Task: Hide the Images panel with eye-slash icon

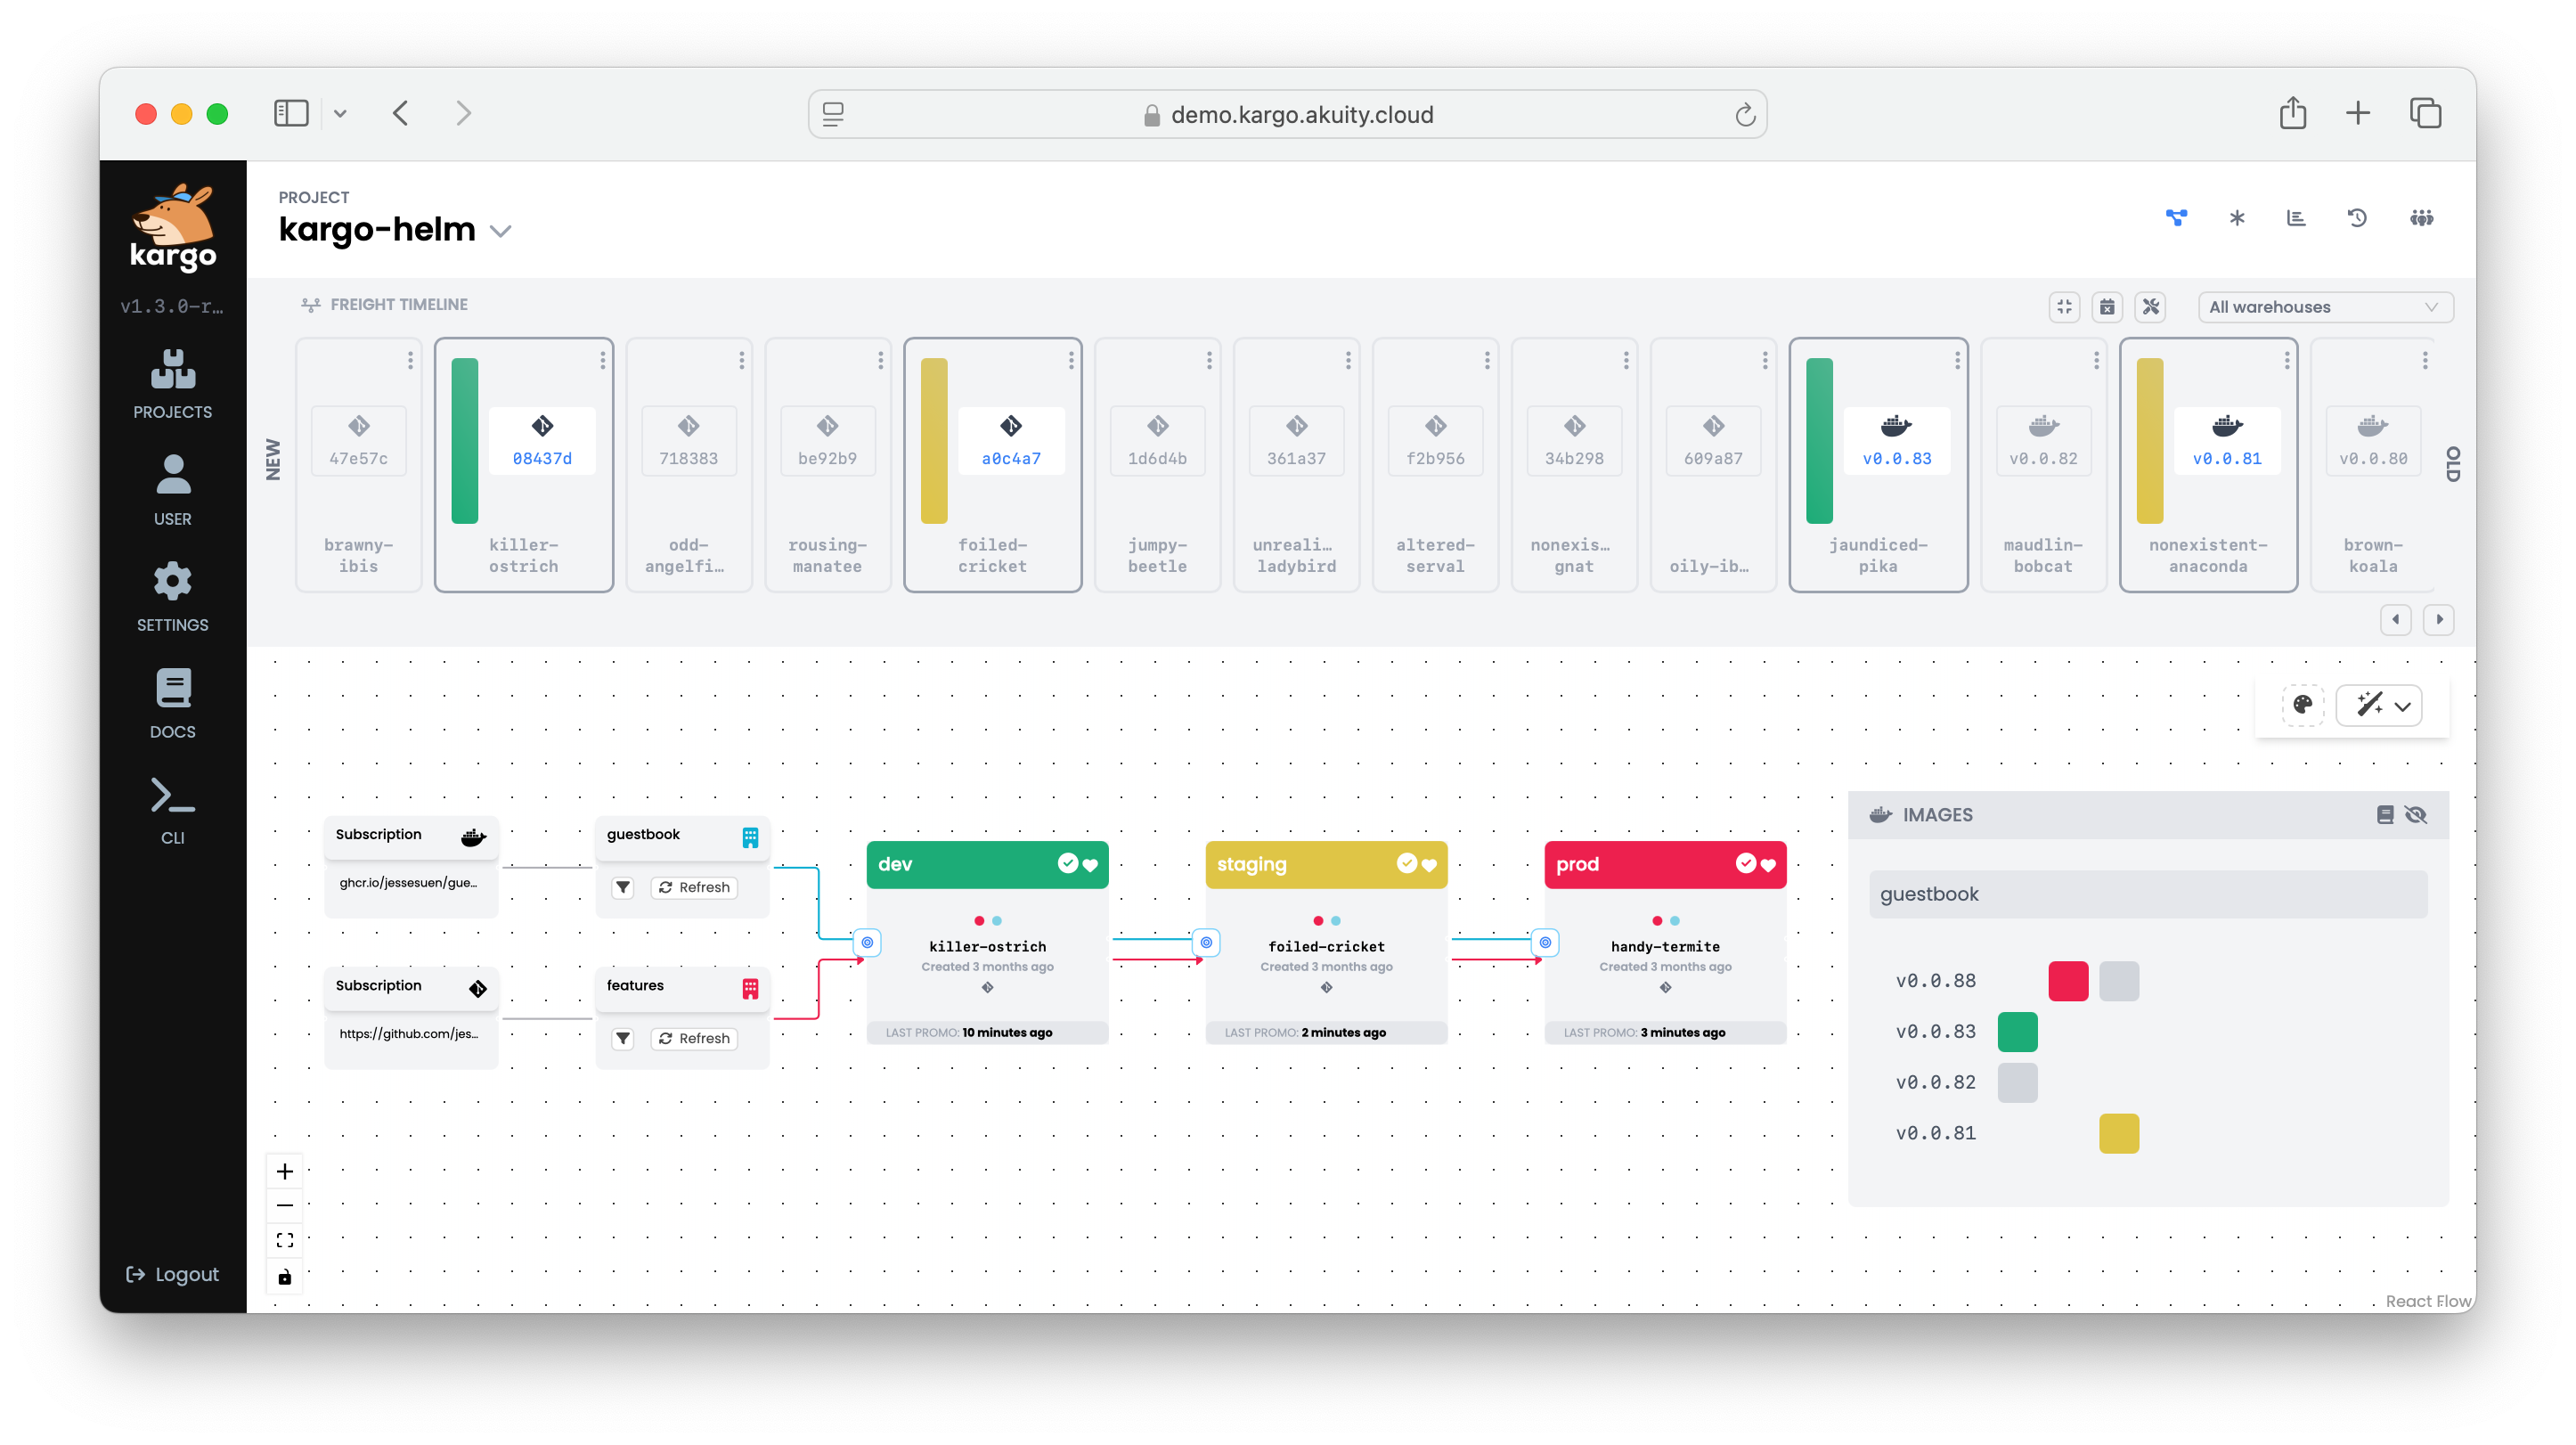Action: click(x=2416, y=815)
